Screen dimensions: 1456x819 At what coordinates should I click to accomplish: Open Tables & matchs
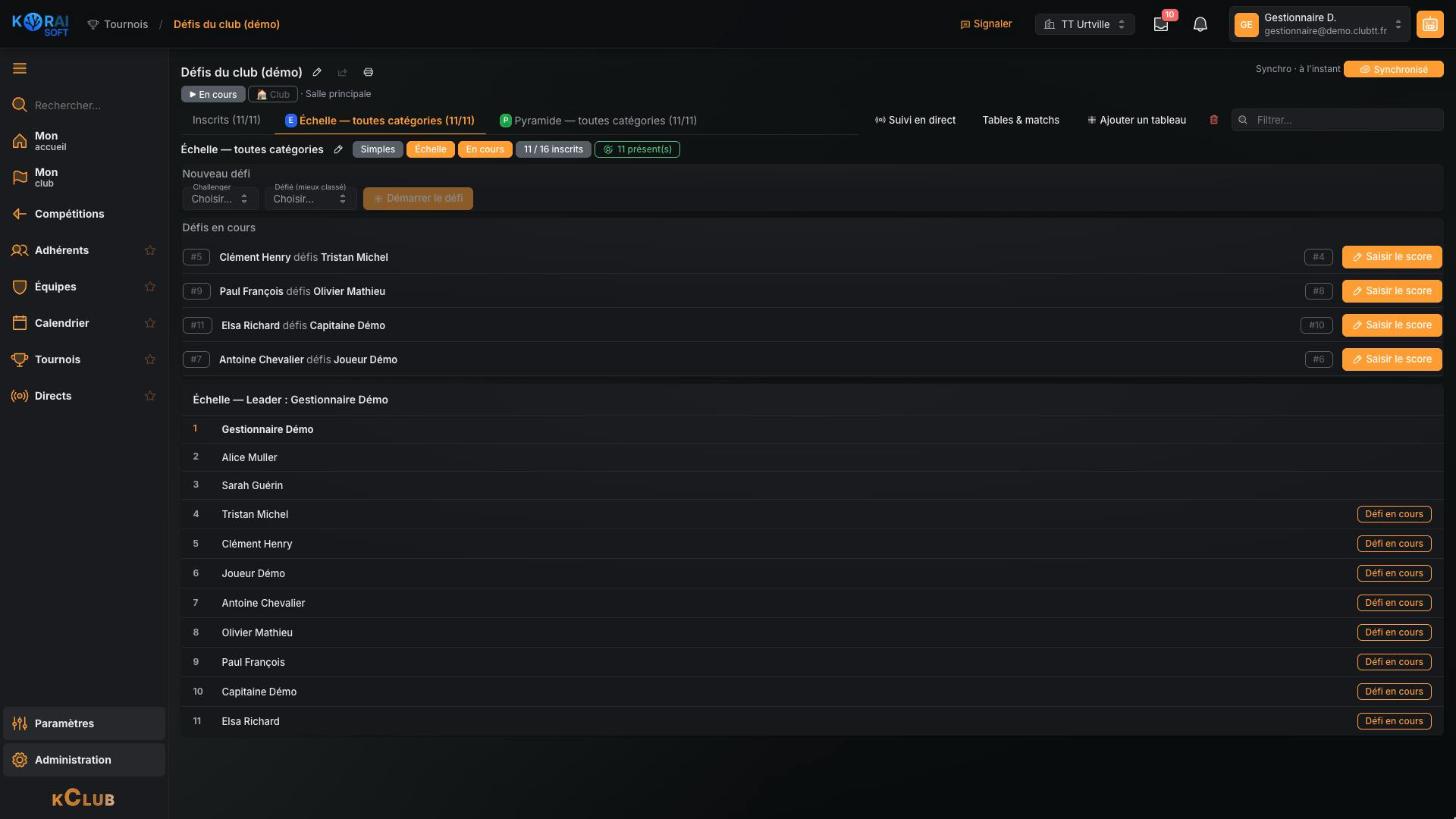point(1020,120)
